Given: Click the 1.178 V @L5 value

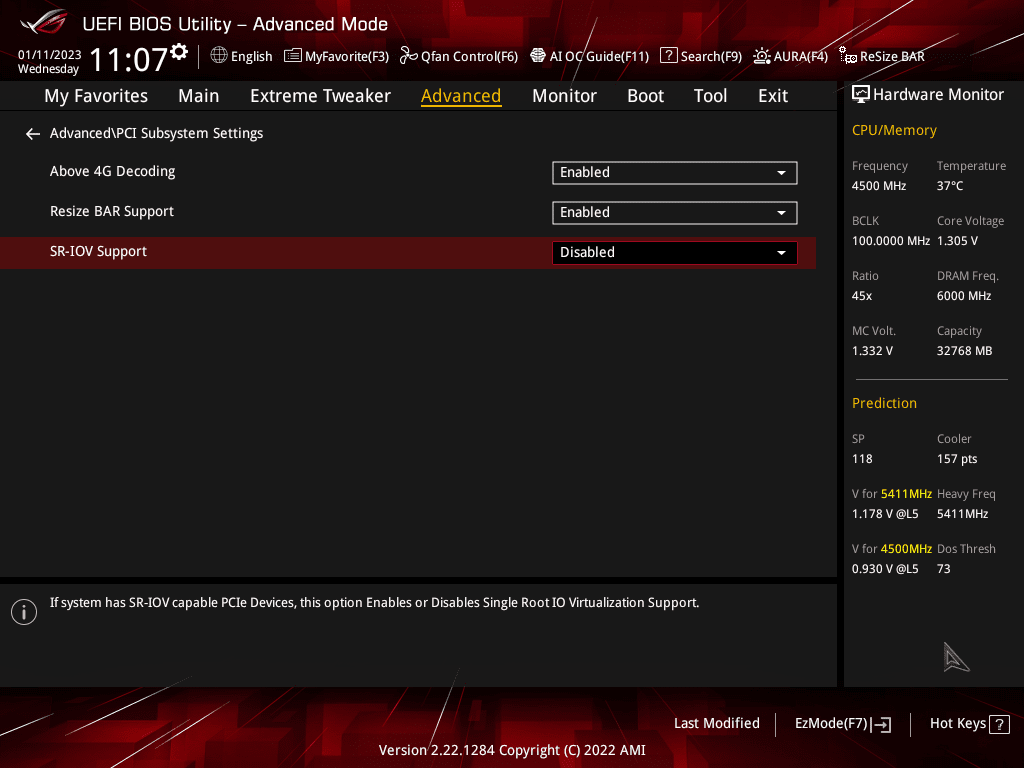Looking at the screenshot, I should point(885,514).
